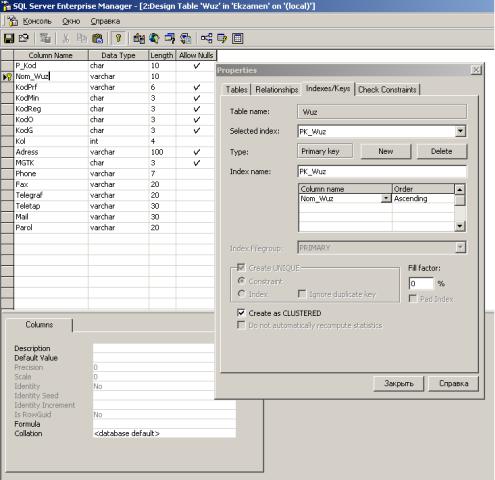
Task: Toggle Allow Nulls for KodPrf
Action: click(x=197, y=87)
